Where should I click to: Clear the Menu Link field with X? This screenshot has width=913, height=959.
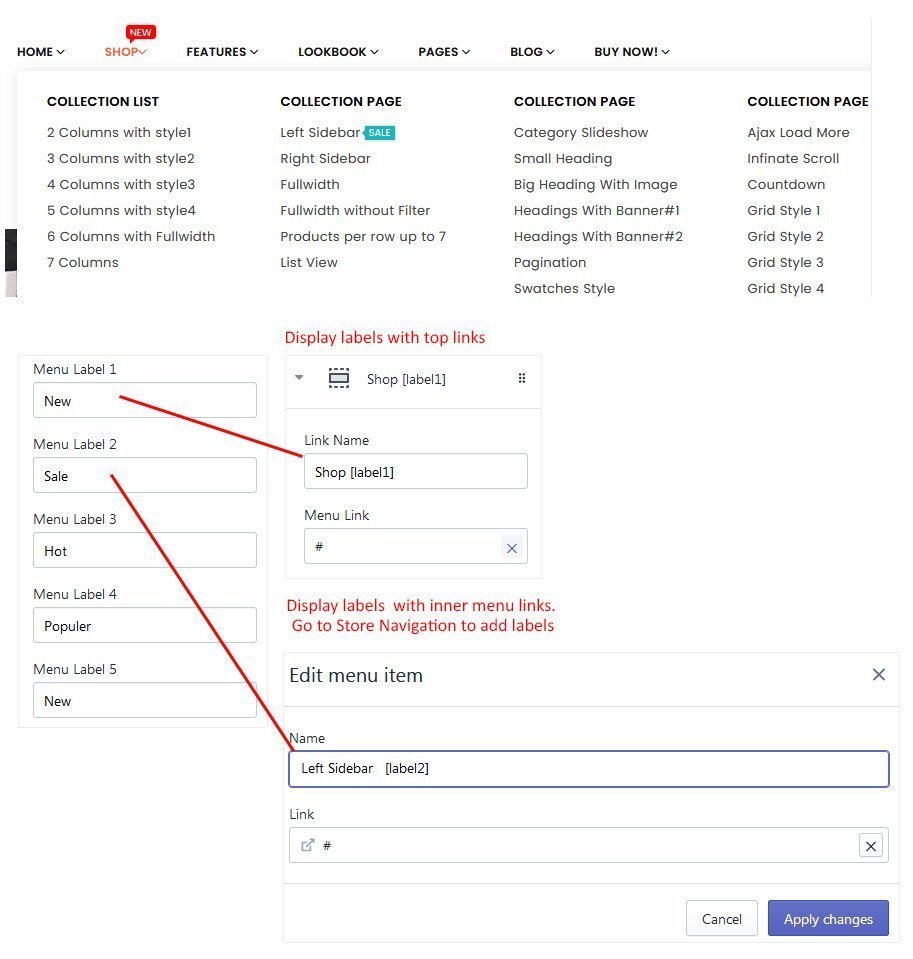click(x=512, y=548)
